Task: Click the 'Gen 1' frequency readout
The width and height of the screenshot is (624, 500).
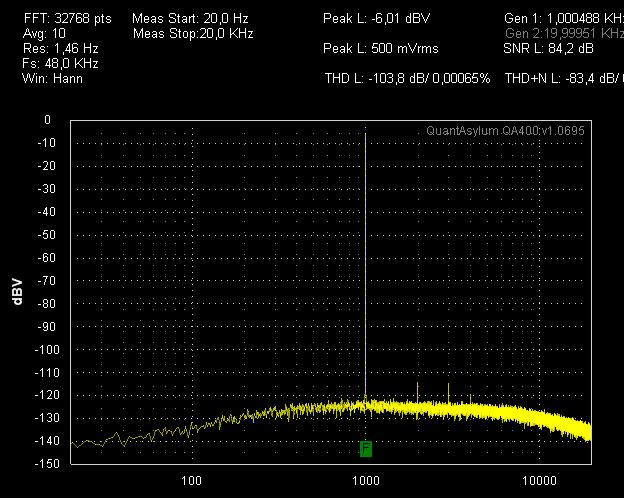Action: click(x=564, y=19)
